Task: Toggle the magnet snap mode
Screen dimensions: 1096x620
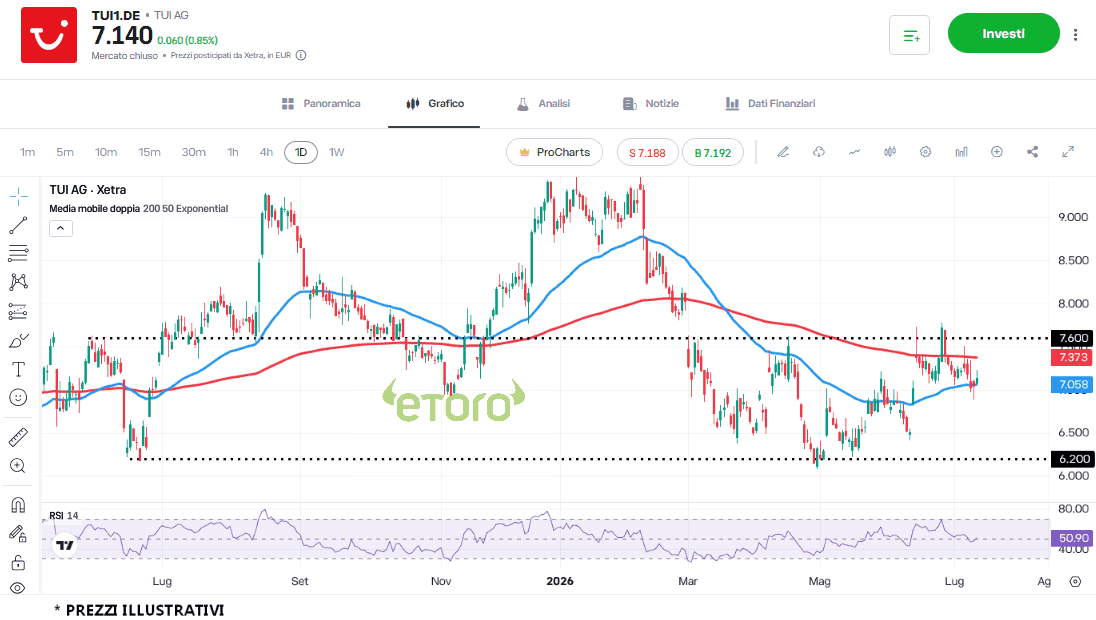Action: click(x=18, y=505)
